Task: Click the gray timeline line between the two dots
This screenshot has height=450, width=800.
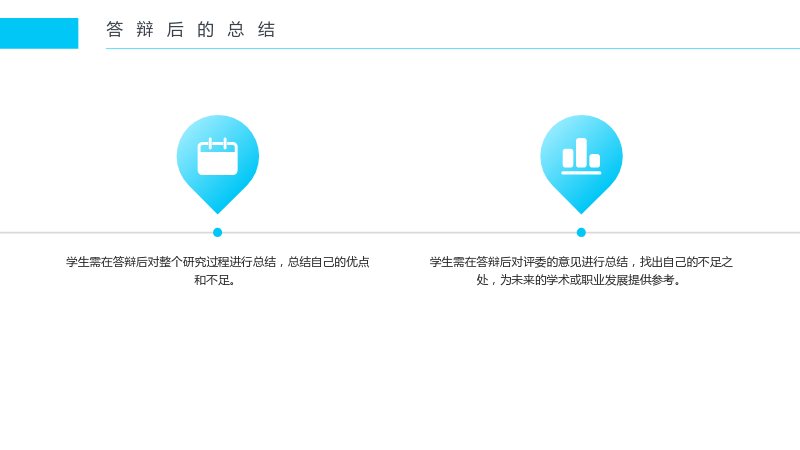Action: 399,233
